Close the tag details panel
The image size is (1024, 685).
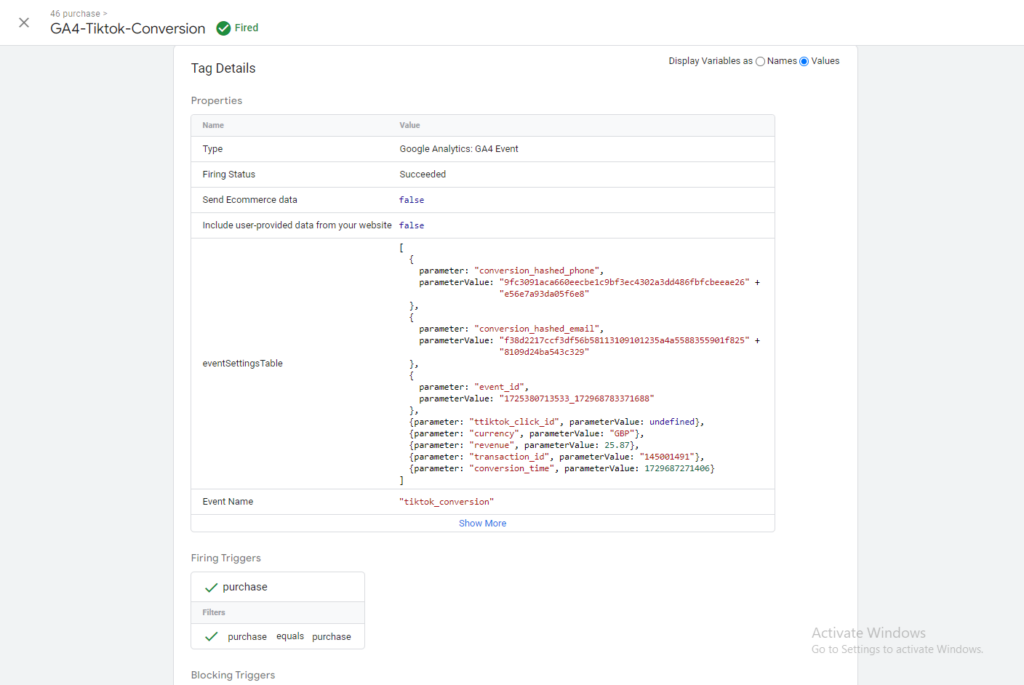(x=24, y=23)
